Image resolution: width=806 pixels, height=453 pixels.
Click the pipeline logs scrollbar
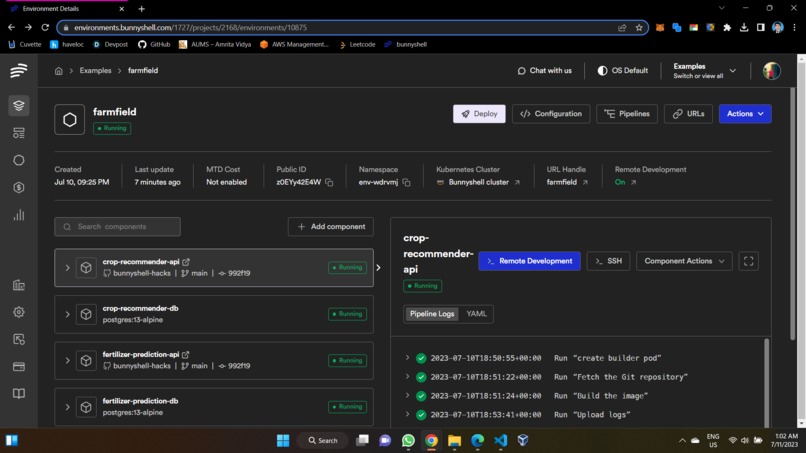tap(766, 381)
